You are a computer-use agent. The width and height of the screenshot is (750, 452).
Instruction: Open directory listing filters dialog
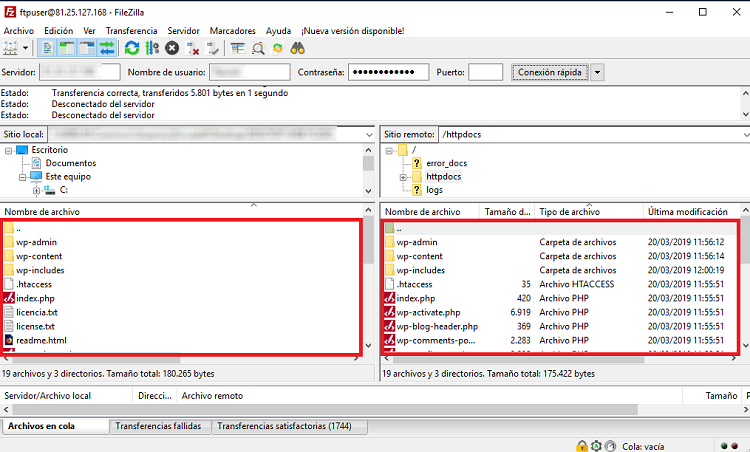tap(238, 48)
